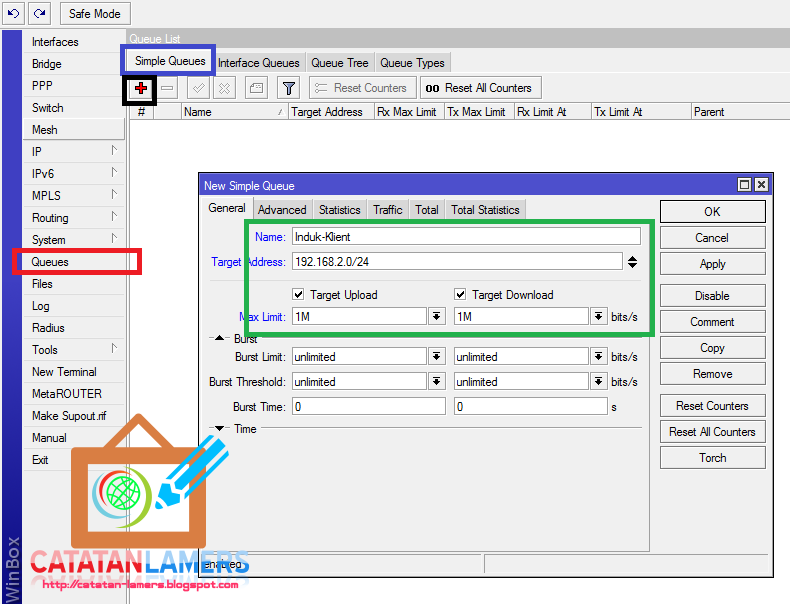This screenshot has height=604, width=790.
Task: Click the Target Address input field
Action: [x=457, y=262]
